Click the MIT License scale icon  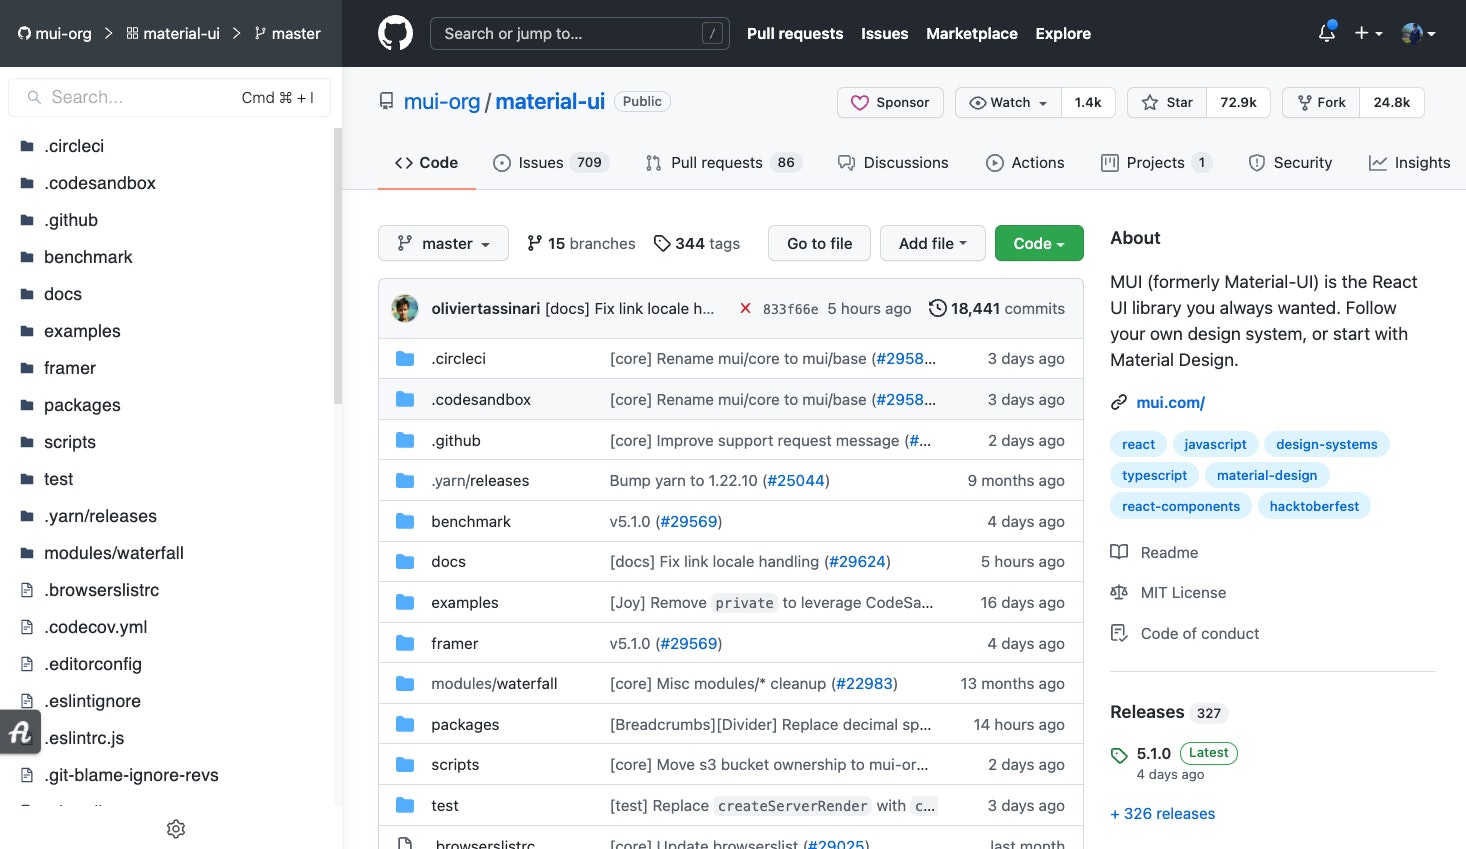1119,592
